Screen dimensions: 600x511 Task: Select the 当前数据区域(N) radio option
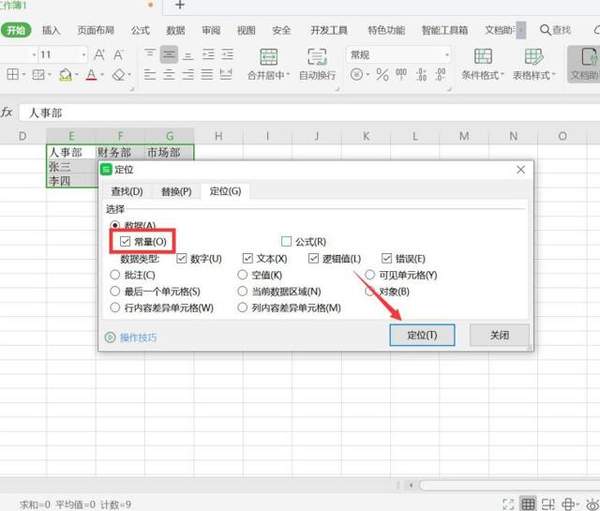coord(242,291)
